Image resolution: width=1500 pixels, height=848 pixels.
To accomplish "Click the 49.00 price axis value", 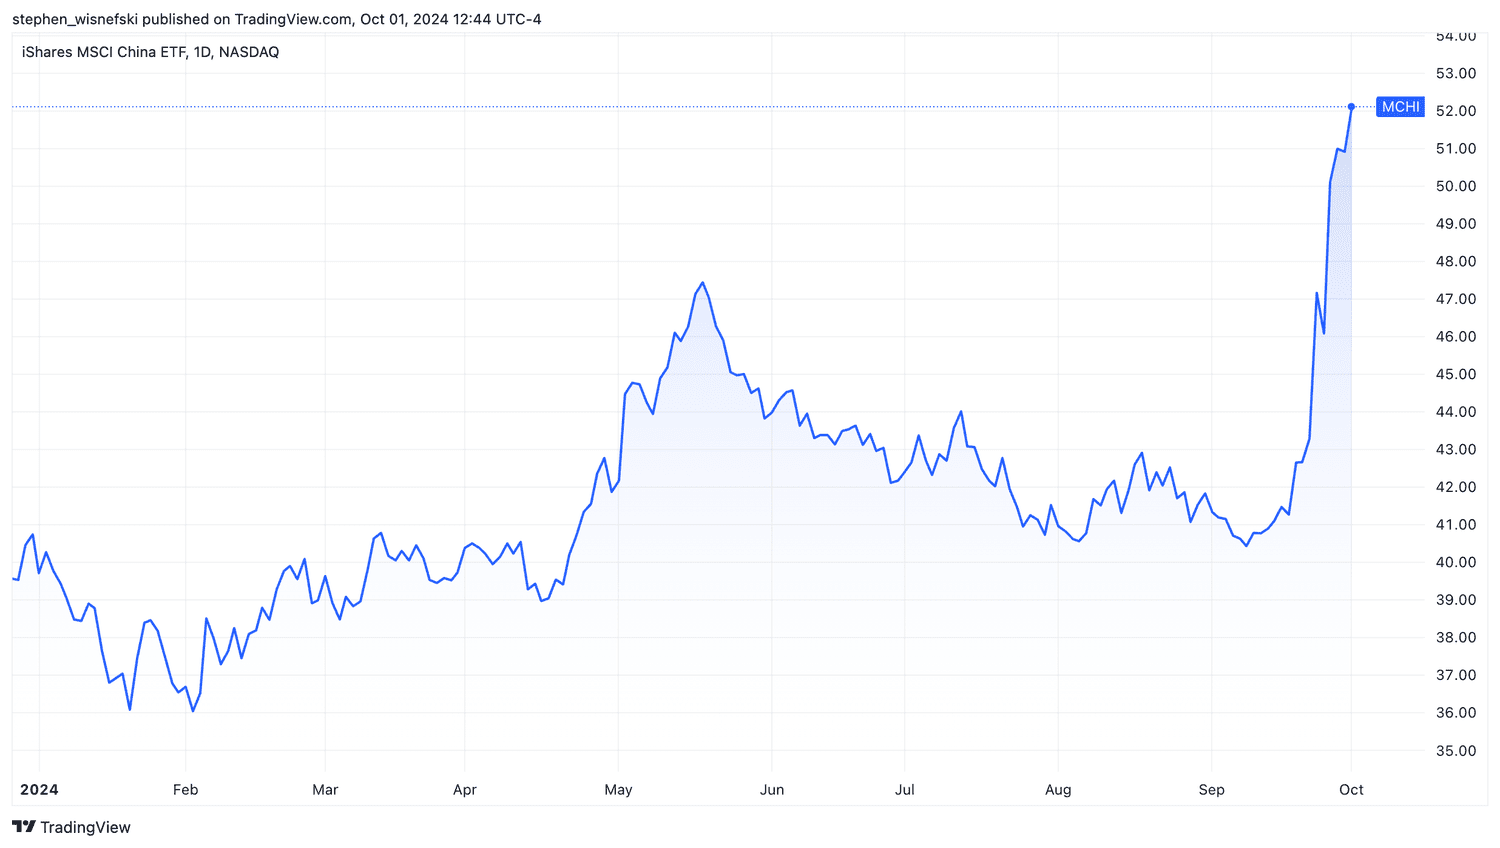I will (x=1456, y=224).
